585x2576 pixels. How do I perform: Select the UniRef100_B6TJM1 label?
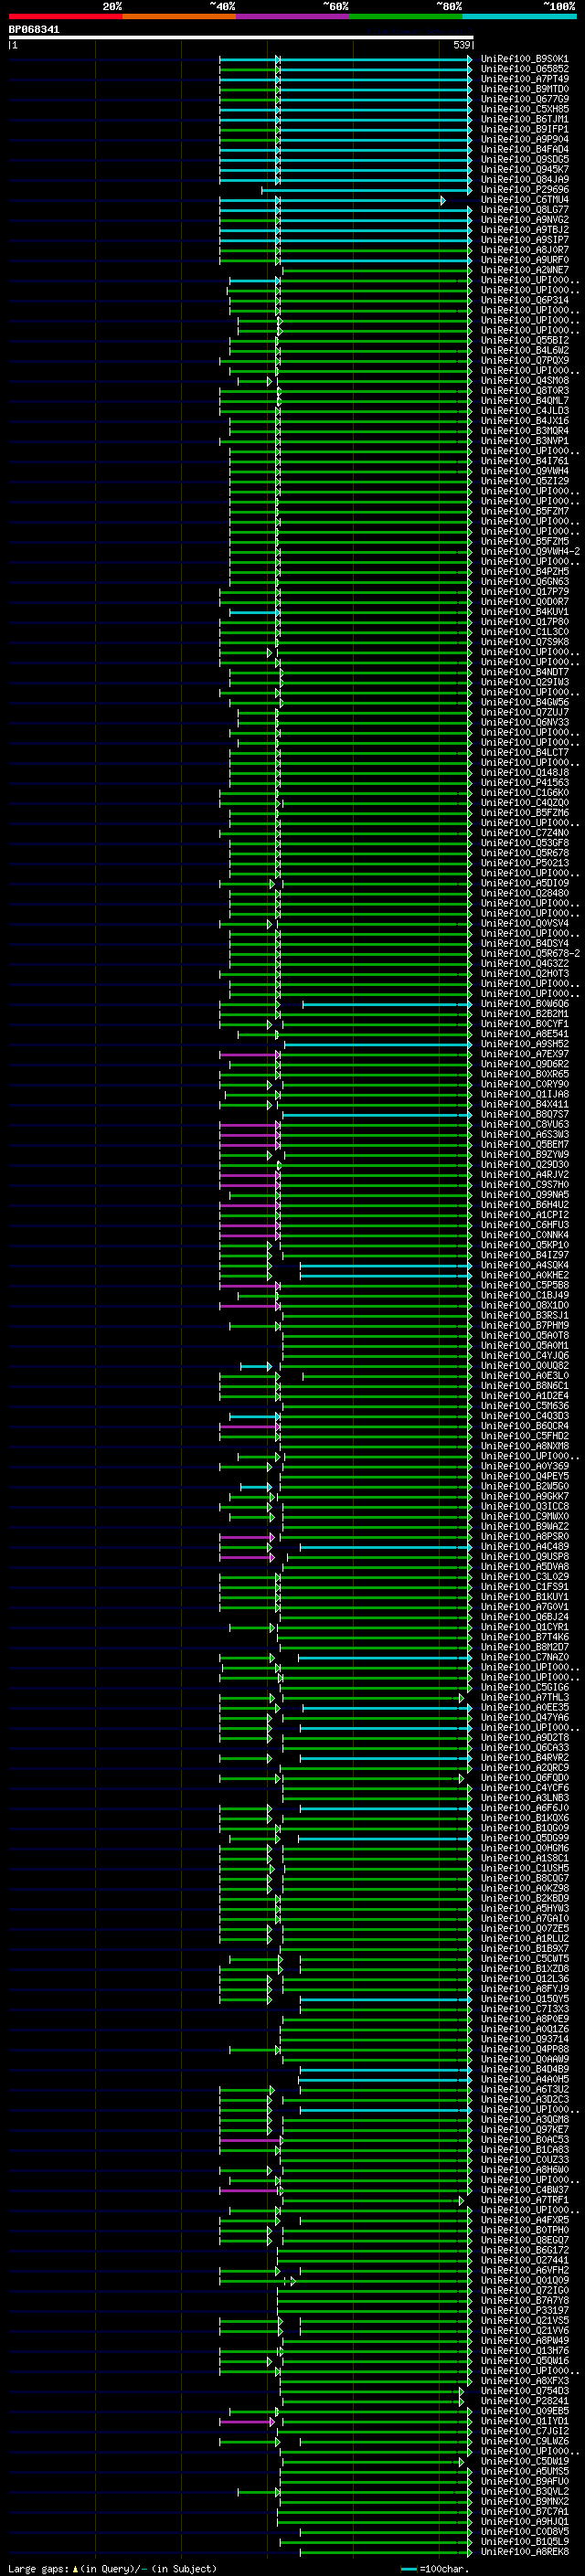524,119
